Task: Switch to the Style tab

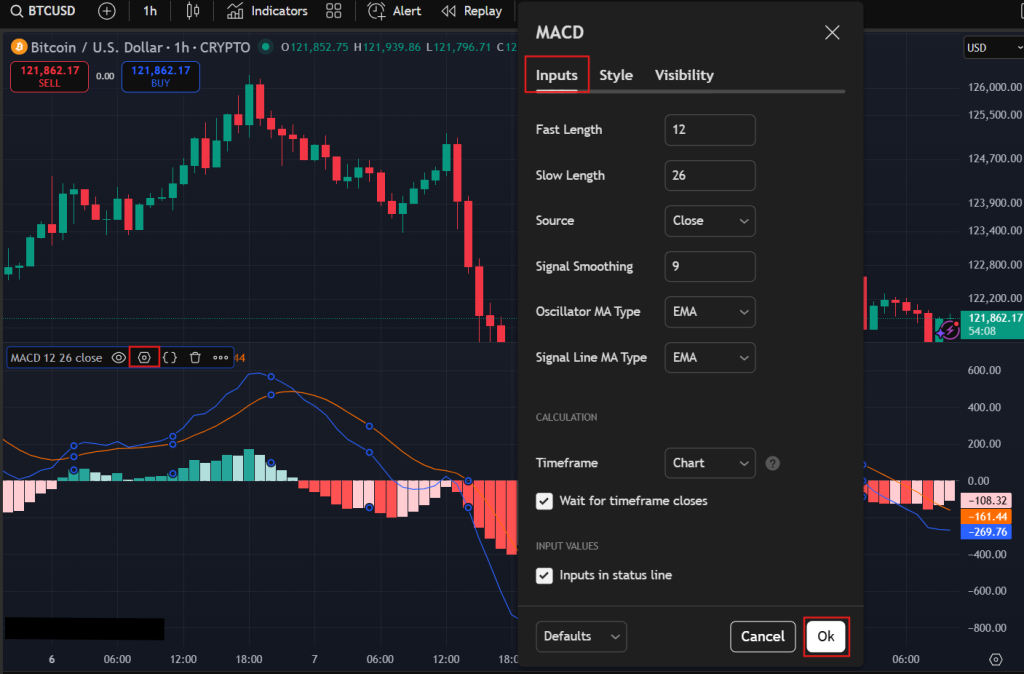Action: (616, 75)
